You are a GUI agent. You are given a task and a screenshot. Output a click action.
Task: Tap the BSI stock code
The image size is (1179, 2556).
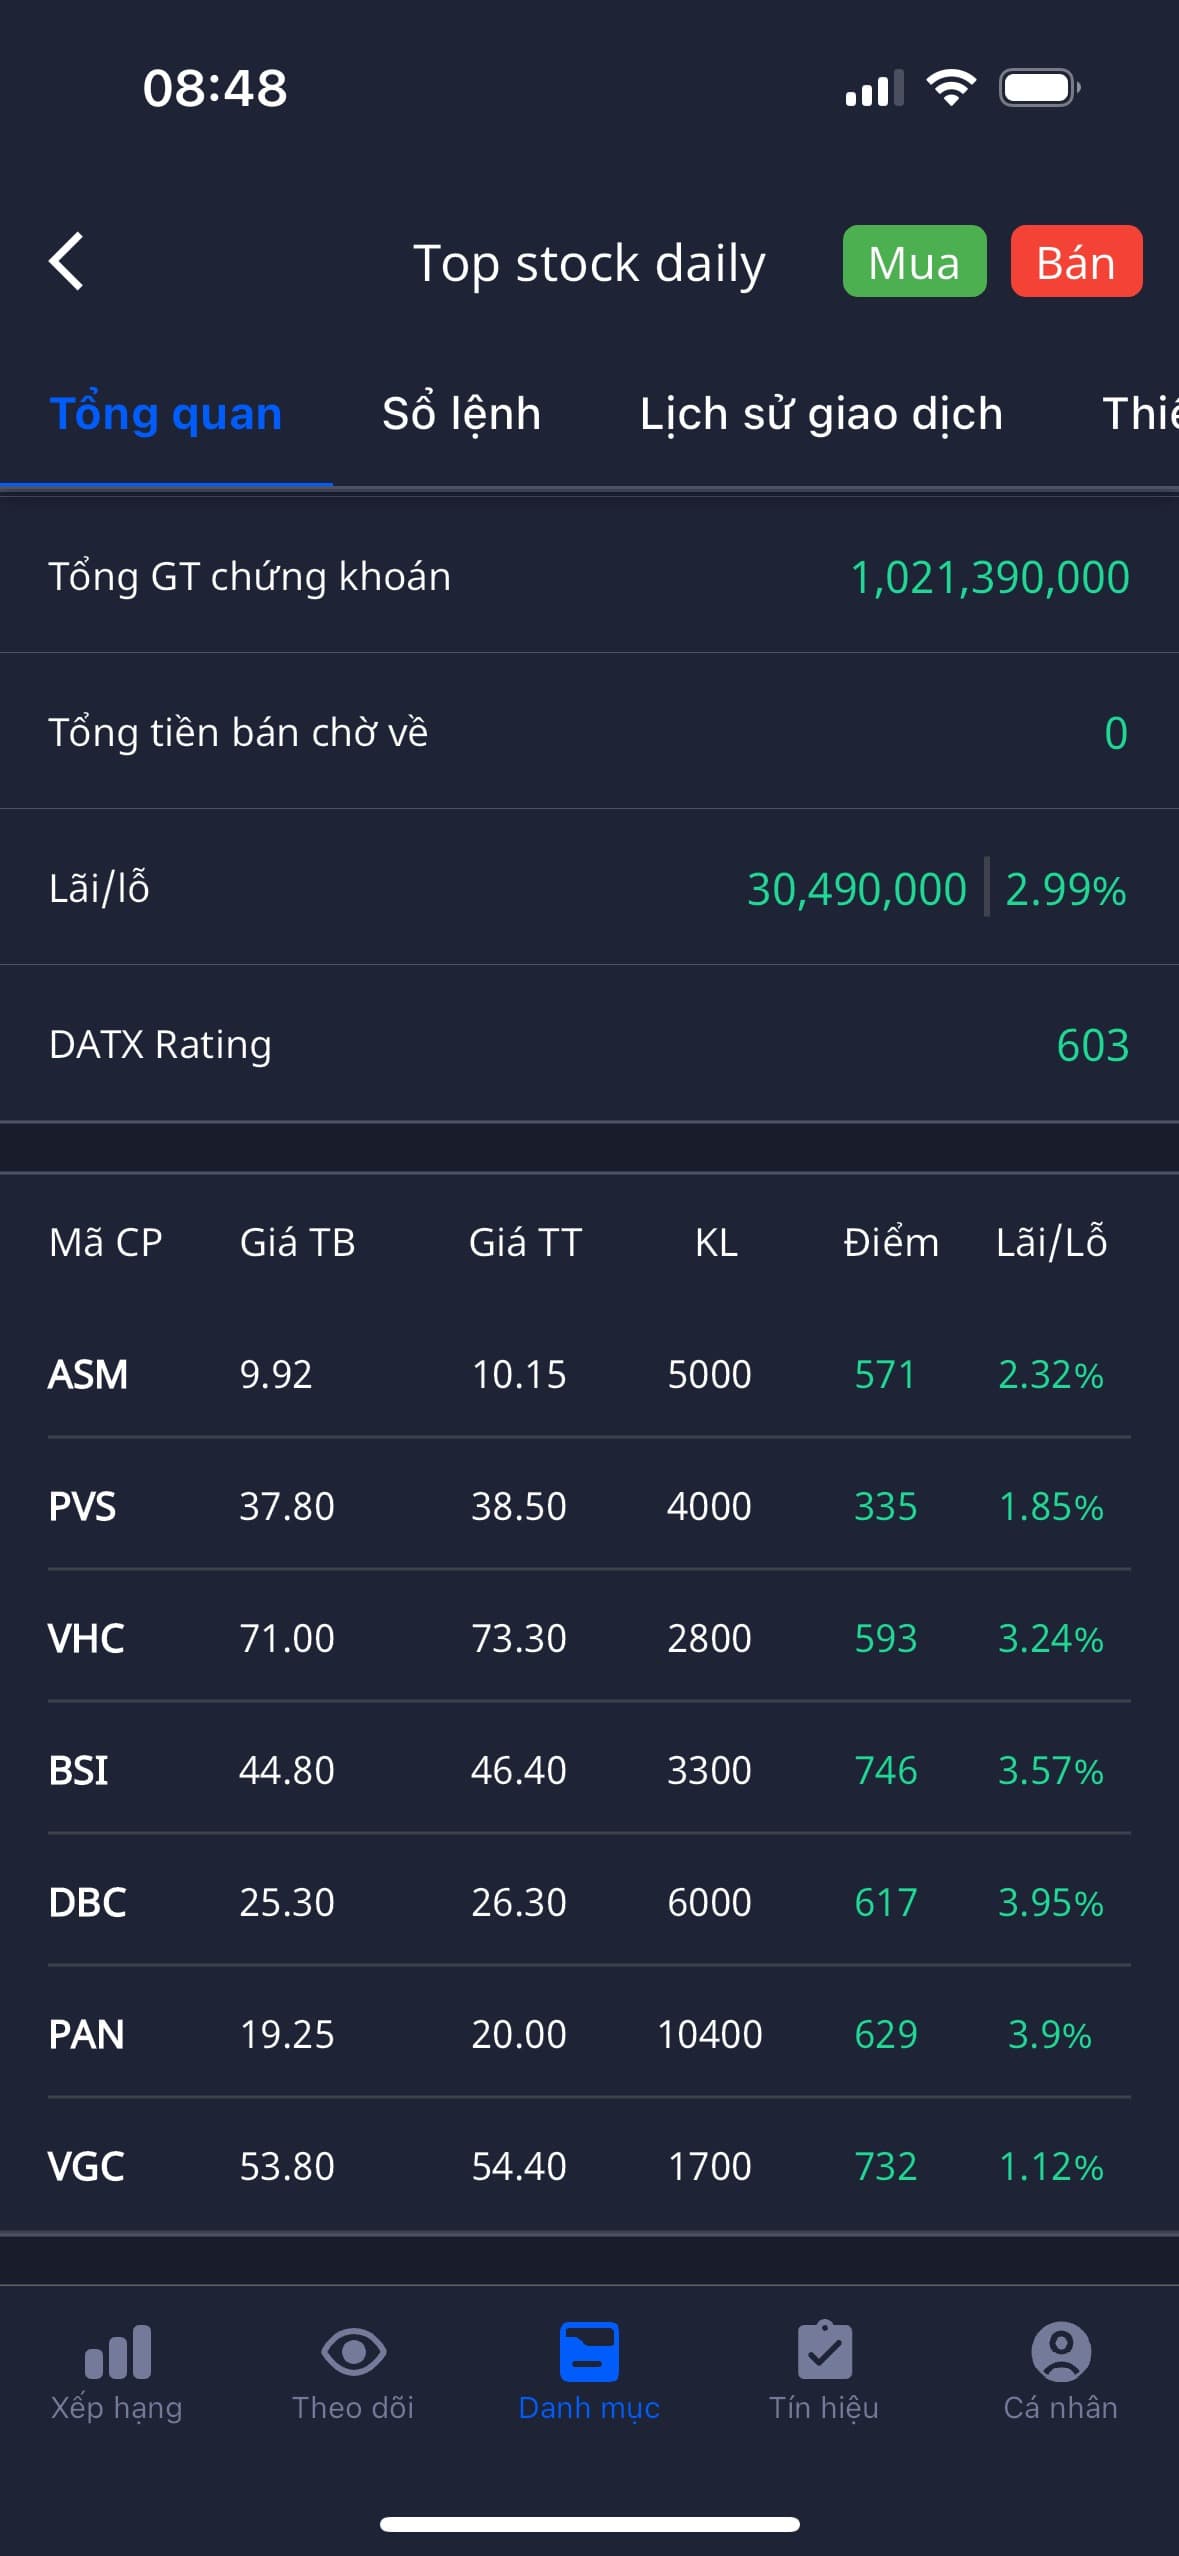(x=79, y=1770)
